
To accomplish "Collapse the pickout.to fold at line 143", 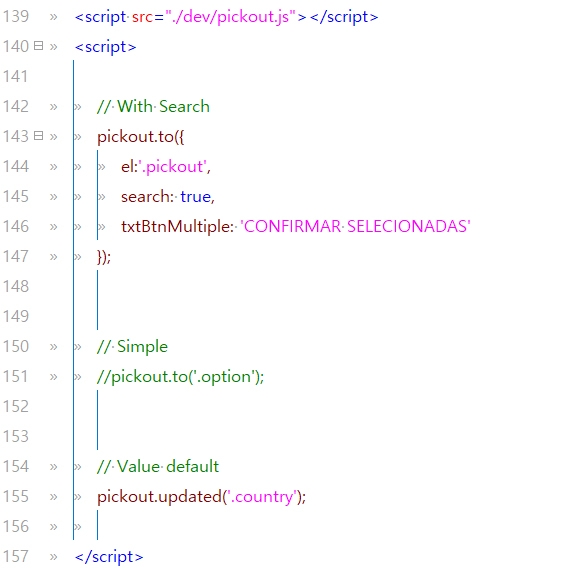I will (x=38, y=136).
